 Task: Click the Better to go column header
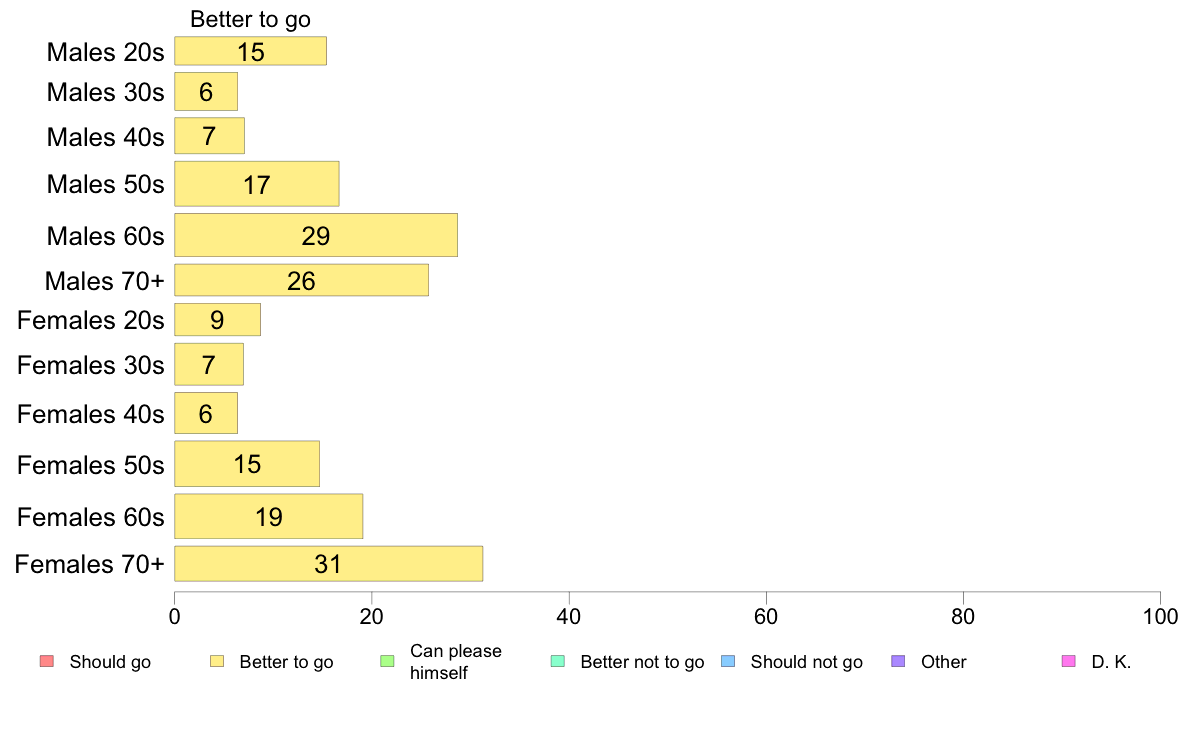(x=250, y=20)
